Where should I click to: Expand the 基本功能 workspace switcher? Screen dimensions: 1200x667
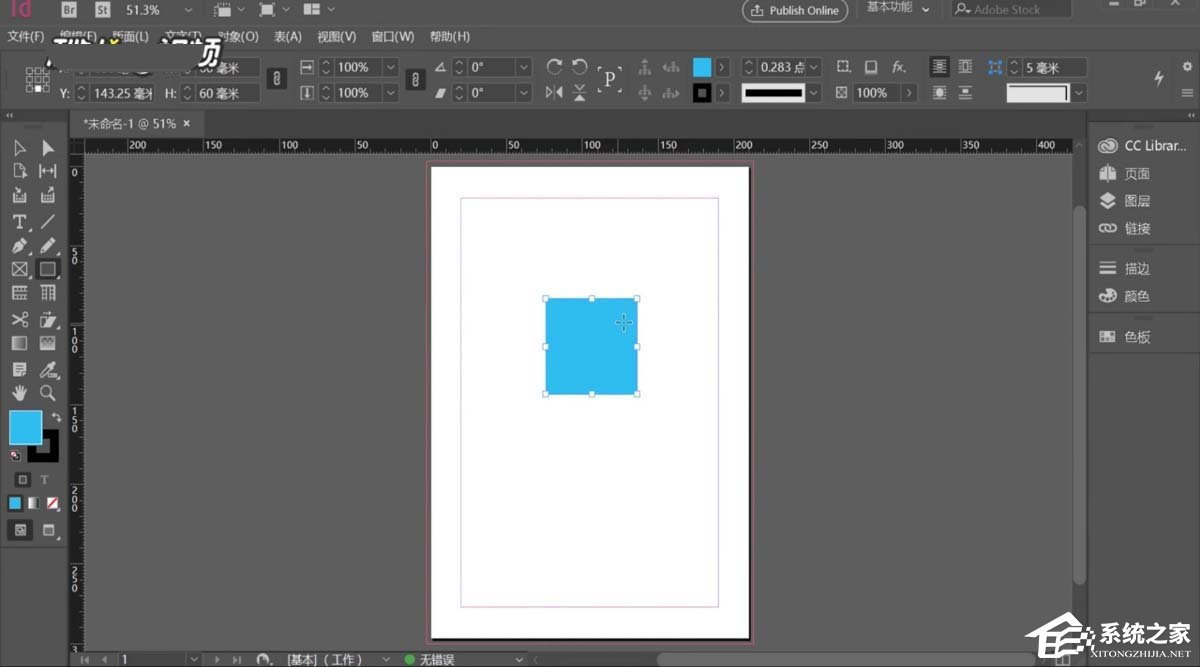[898, 9]
